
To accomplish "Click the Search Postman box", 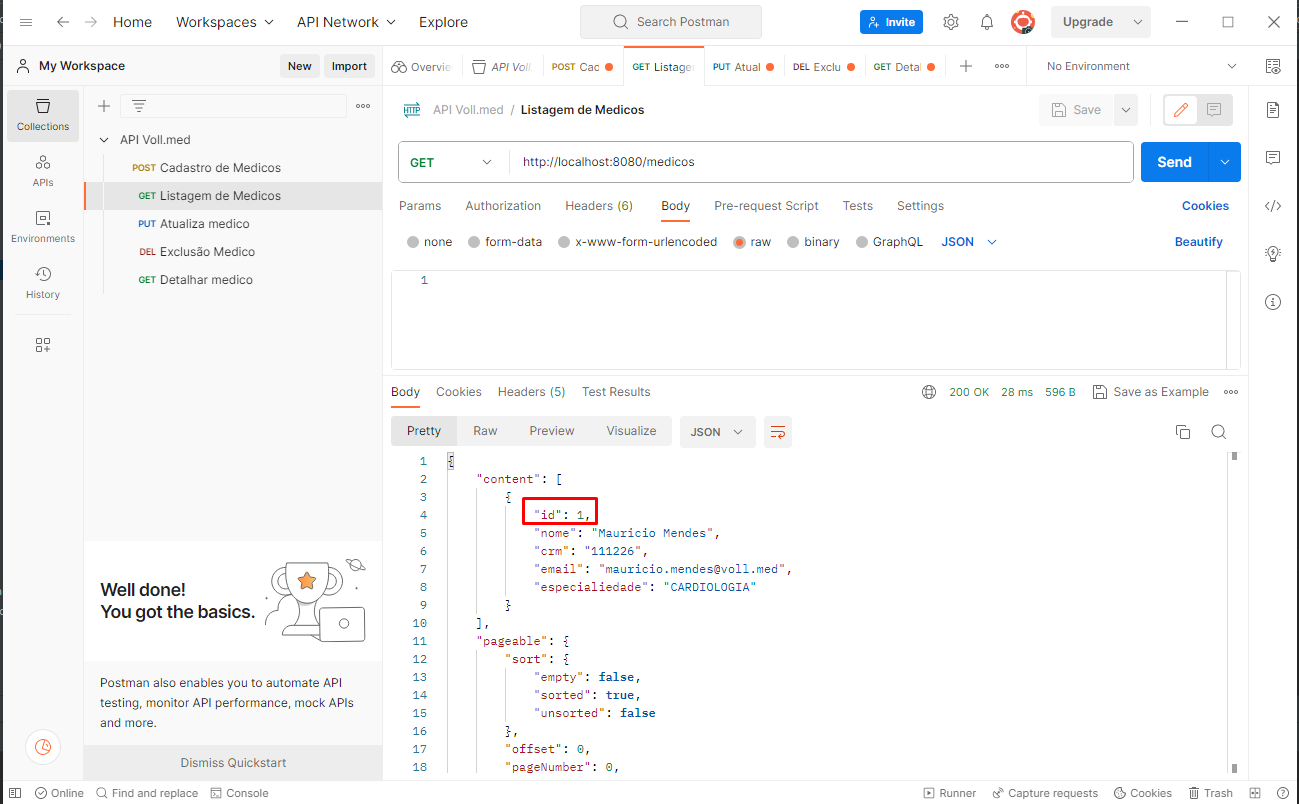I will click(x=670, y=22).
